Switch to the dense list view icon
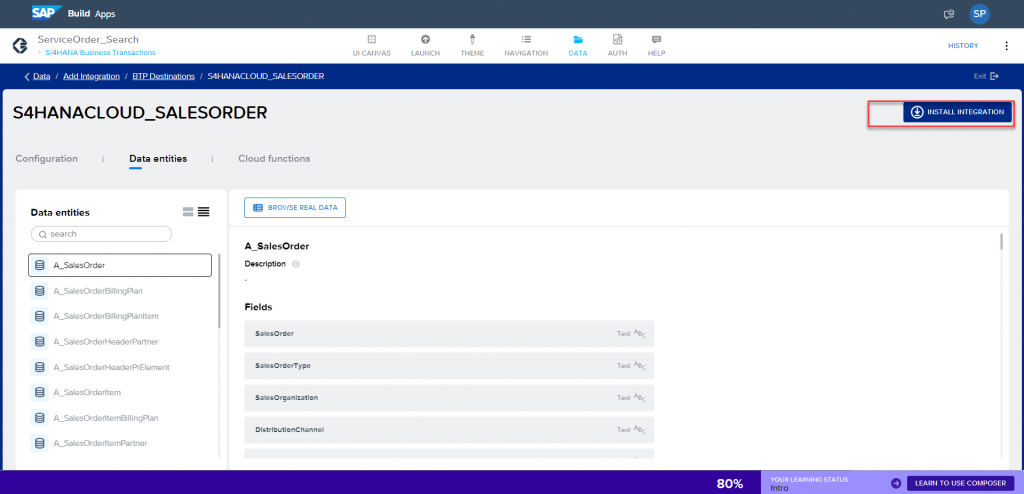 204,212
